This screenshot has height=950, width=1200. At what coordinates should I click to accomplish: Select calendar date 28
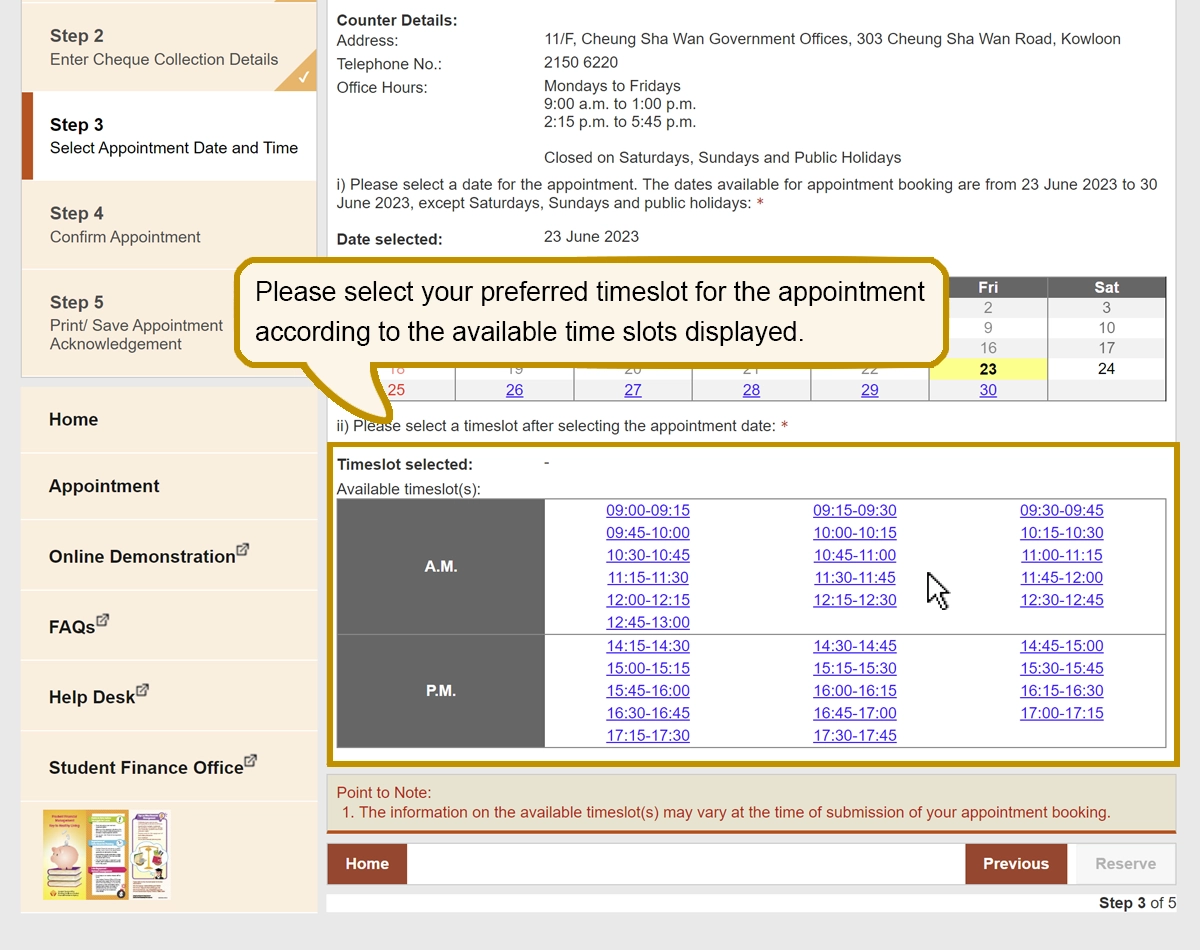tap(751, 390)
